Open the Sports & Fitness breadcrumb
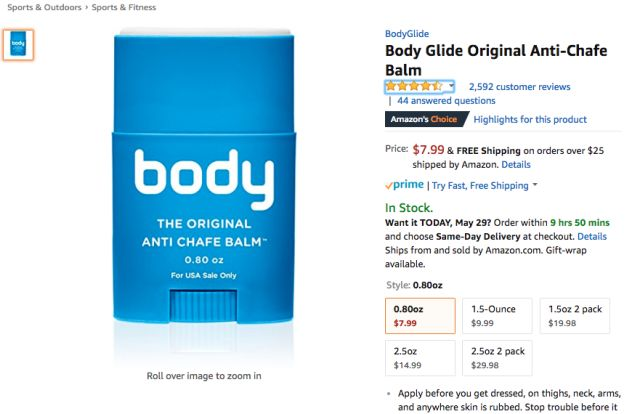The height and width of the screenshot is (414, 640). coord(124,7)
